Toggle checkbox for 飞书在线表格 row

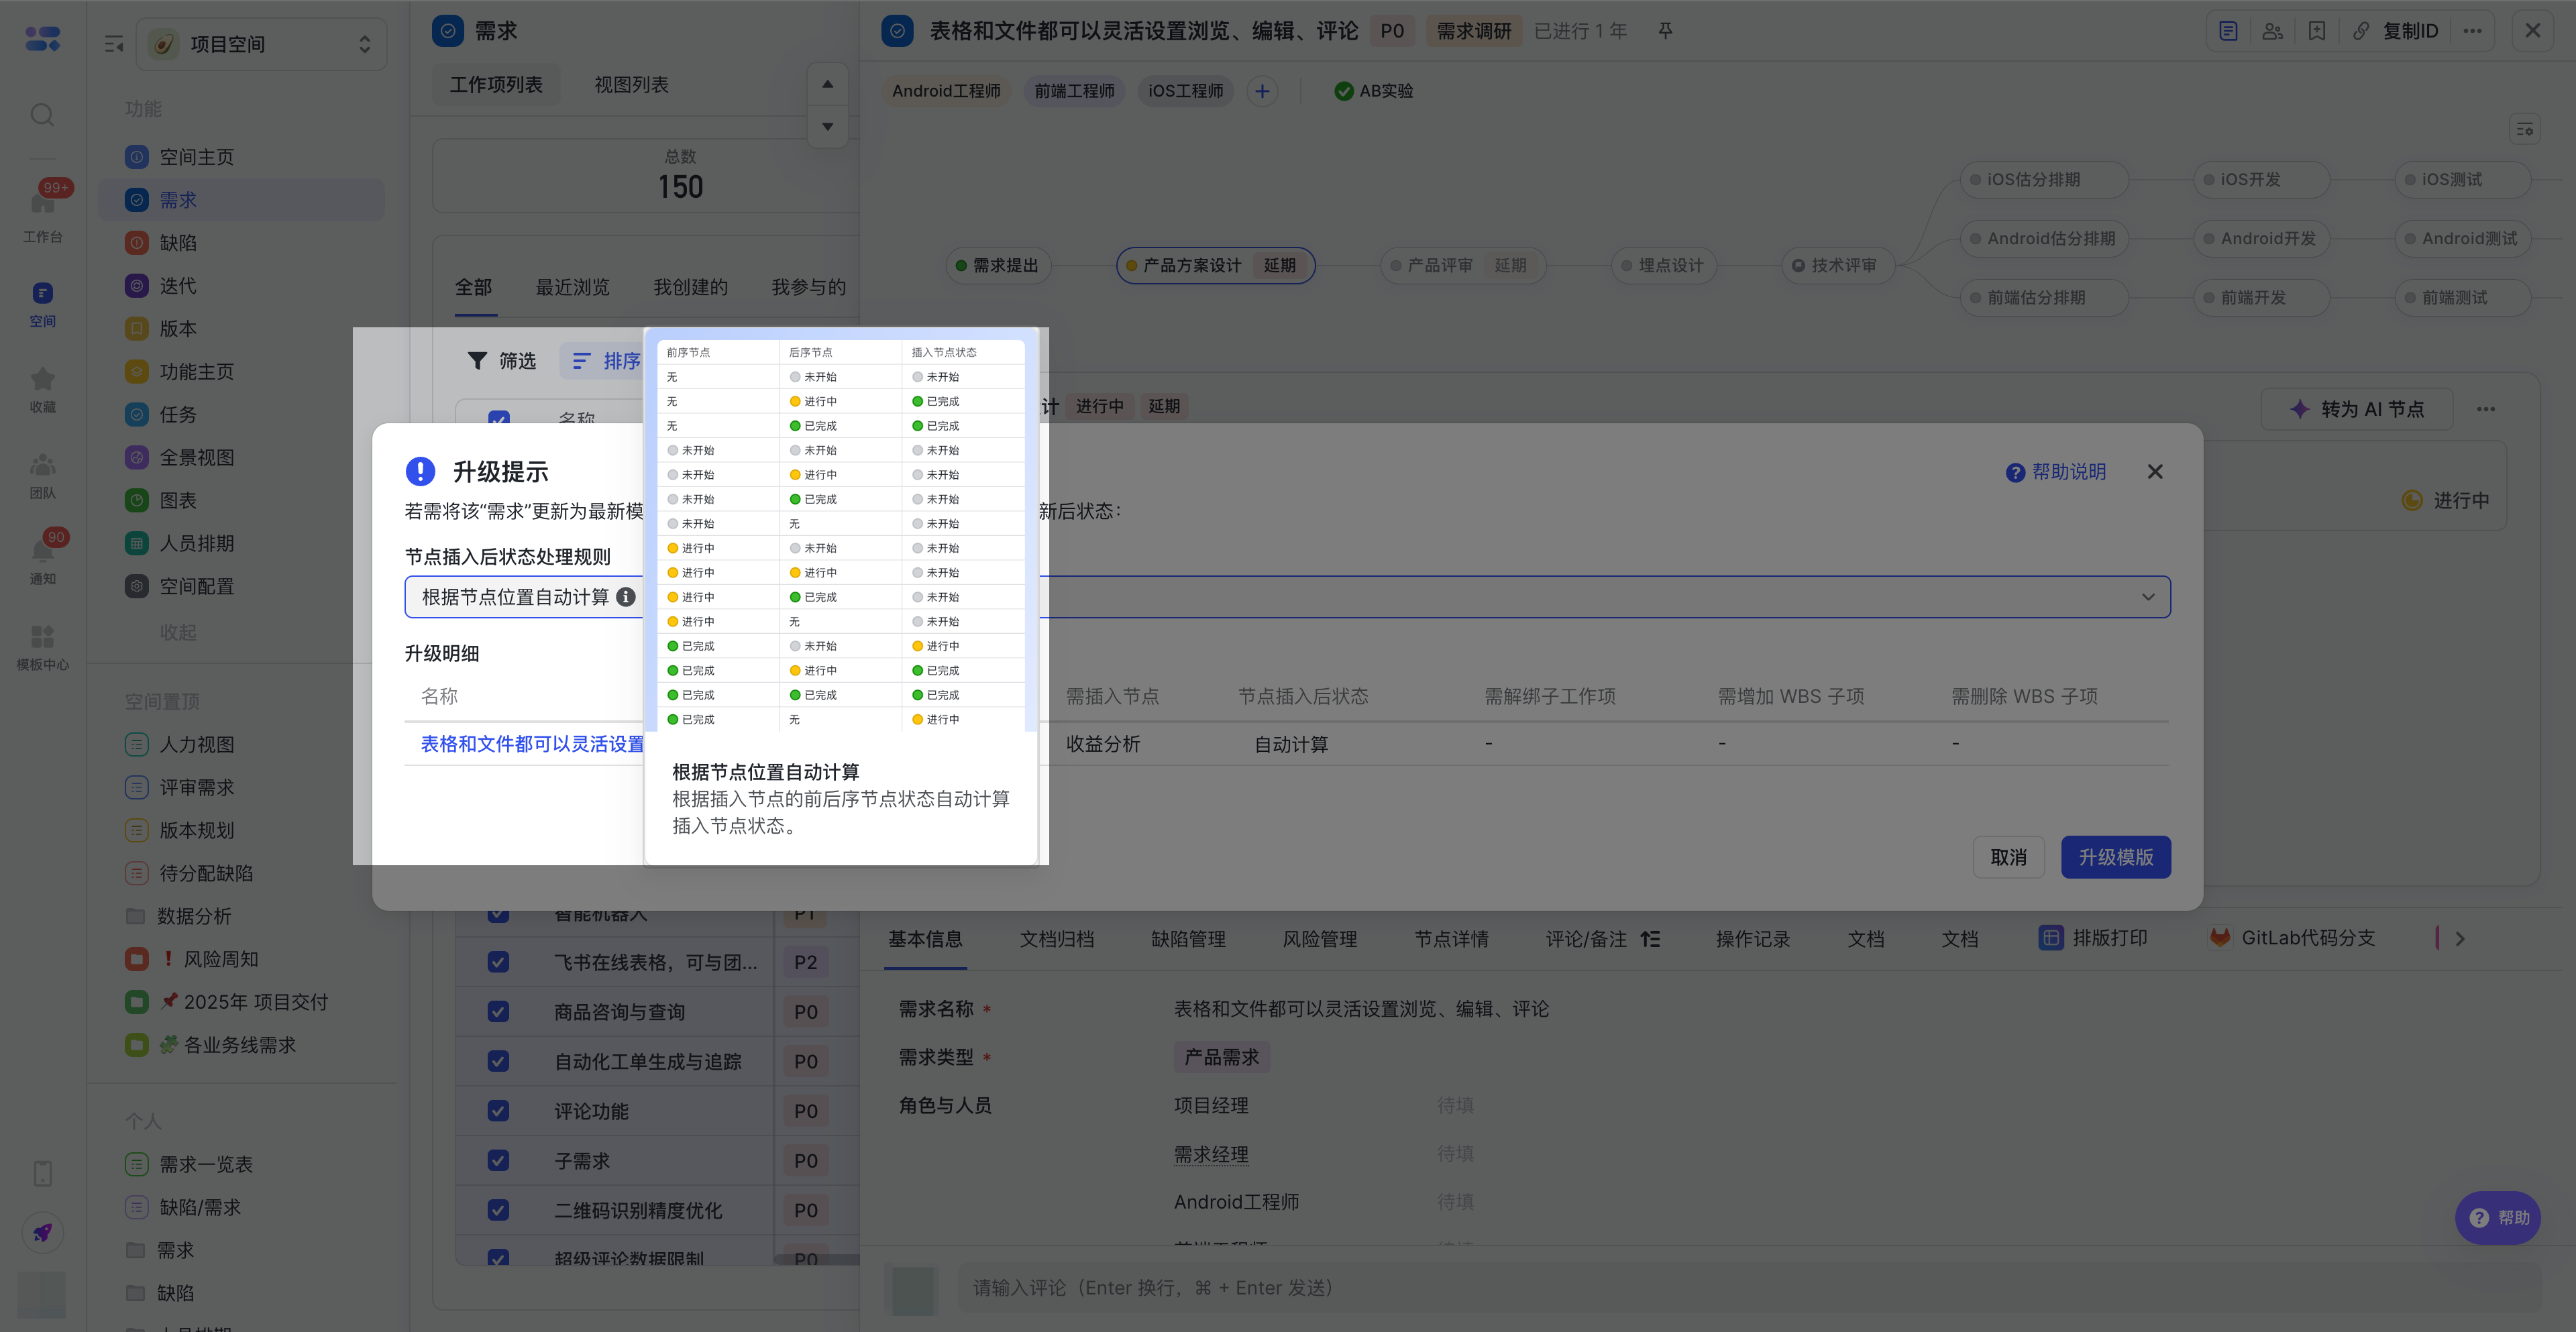click(498, 962)
